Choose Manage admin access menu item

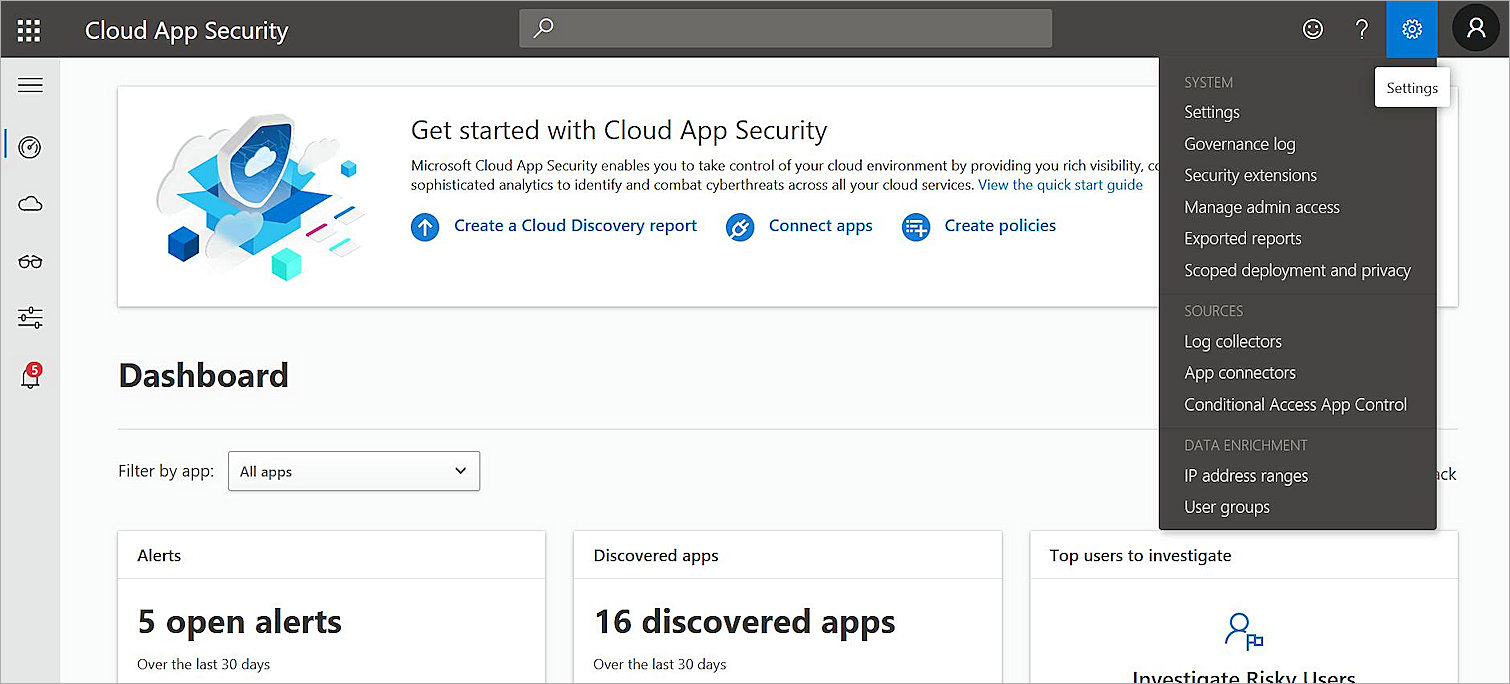pyautogui.click(x=1261, y=207)
